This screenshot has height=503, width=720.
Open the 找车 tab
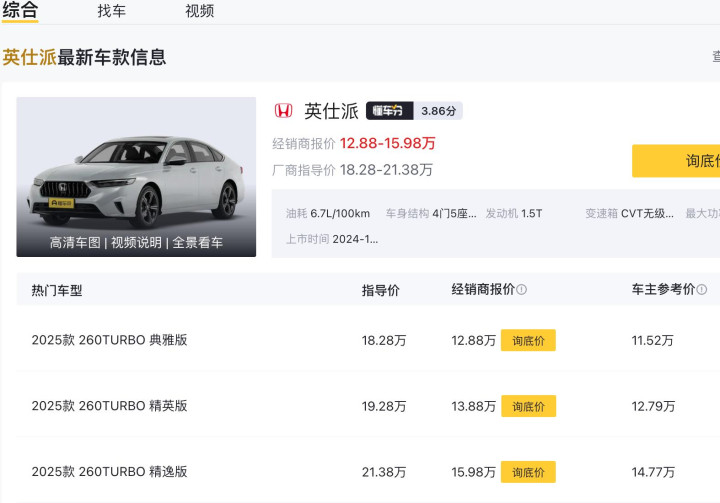(111, 11)
